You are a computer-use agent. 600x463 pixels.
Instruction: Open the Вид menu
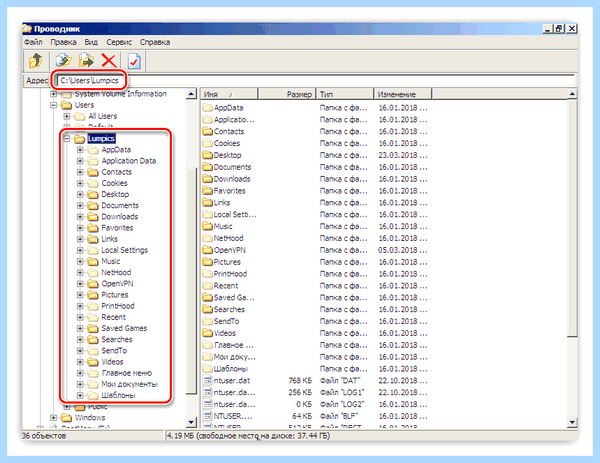pyautogui.click(x=91, y=42)
